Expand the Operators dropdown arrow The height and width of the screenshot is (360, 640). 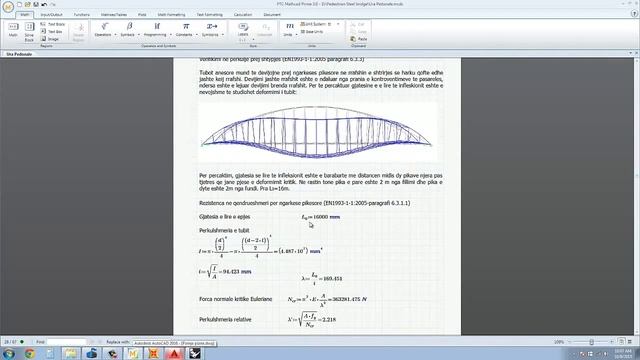pos(116,35)
